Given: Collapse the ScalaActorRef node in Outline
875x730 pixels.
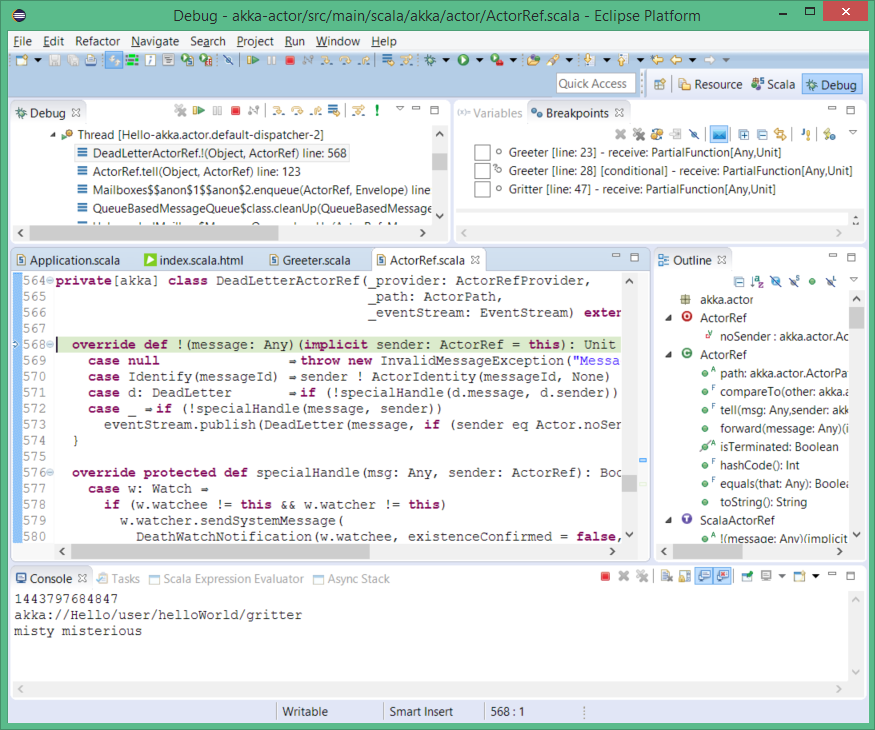Looking at the screenshot, I should click(x=669, y=520).
